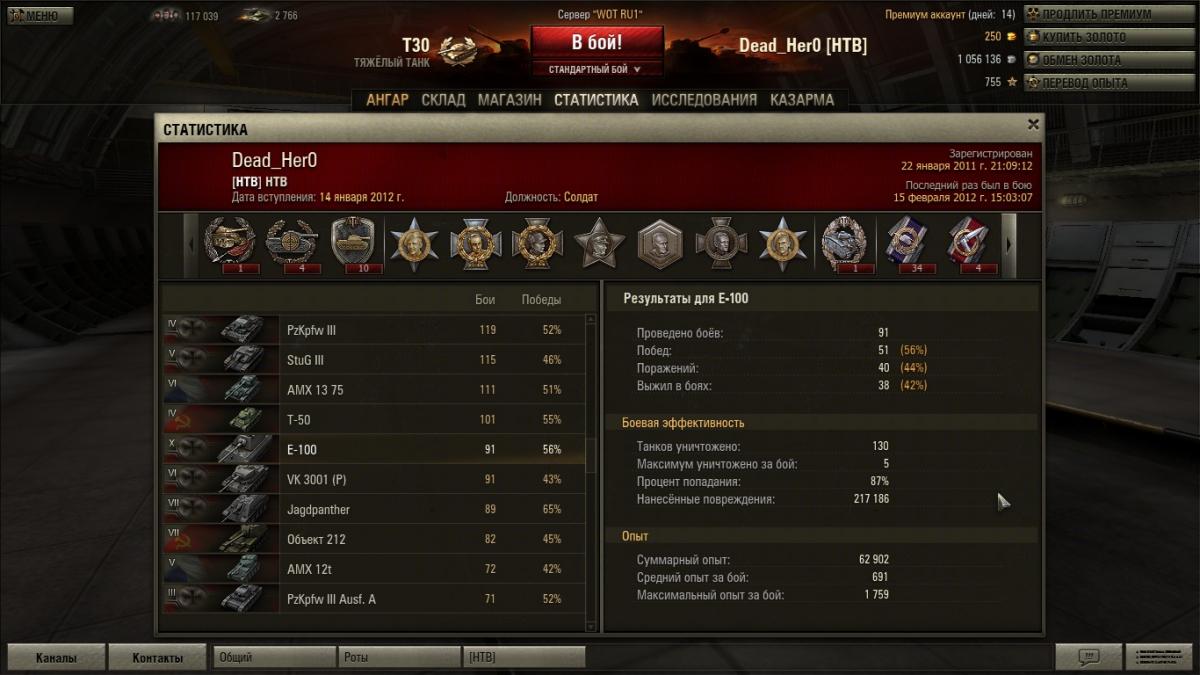Open the Каналы channels button
Viewport: 1200px width, 675px height.
[x=56, y=658]
